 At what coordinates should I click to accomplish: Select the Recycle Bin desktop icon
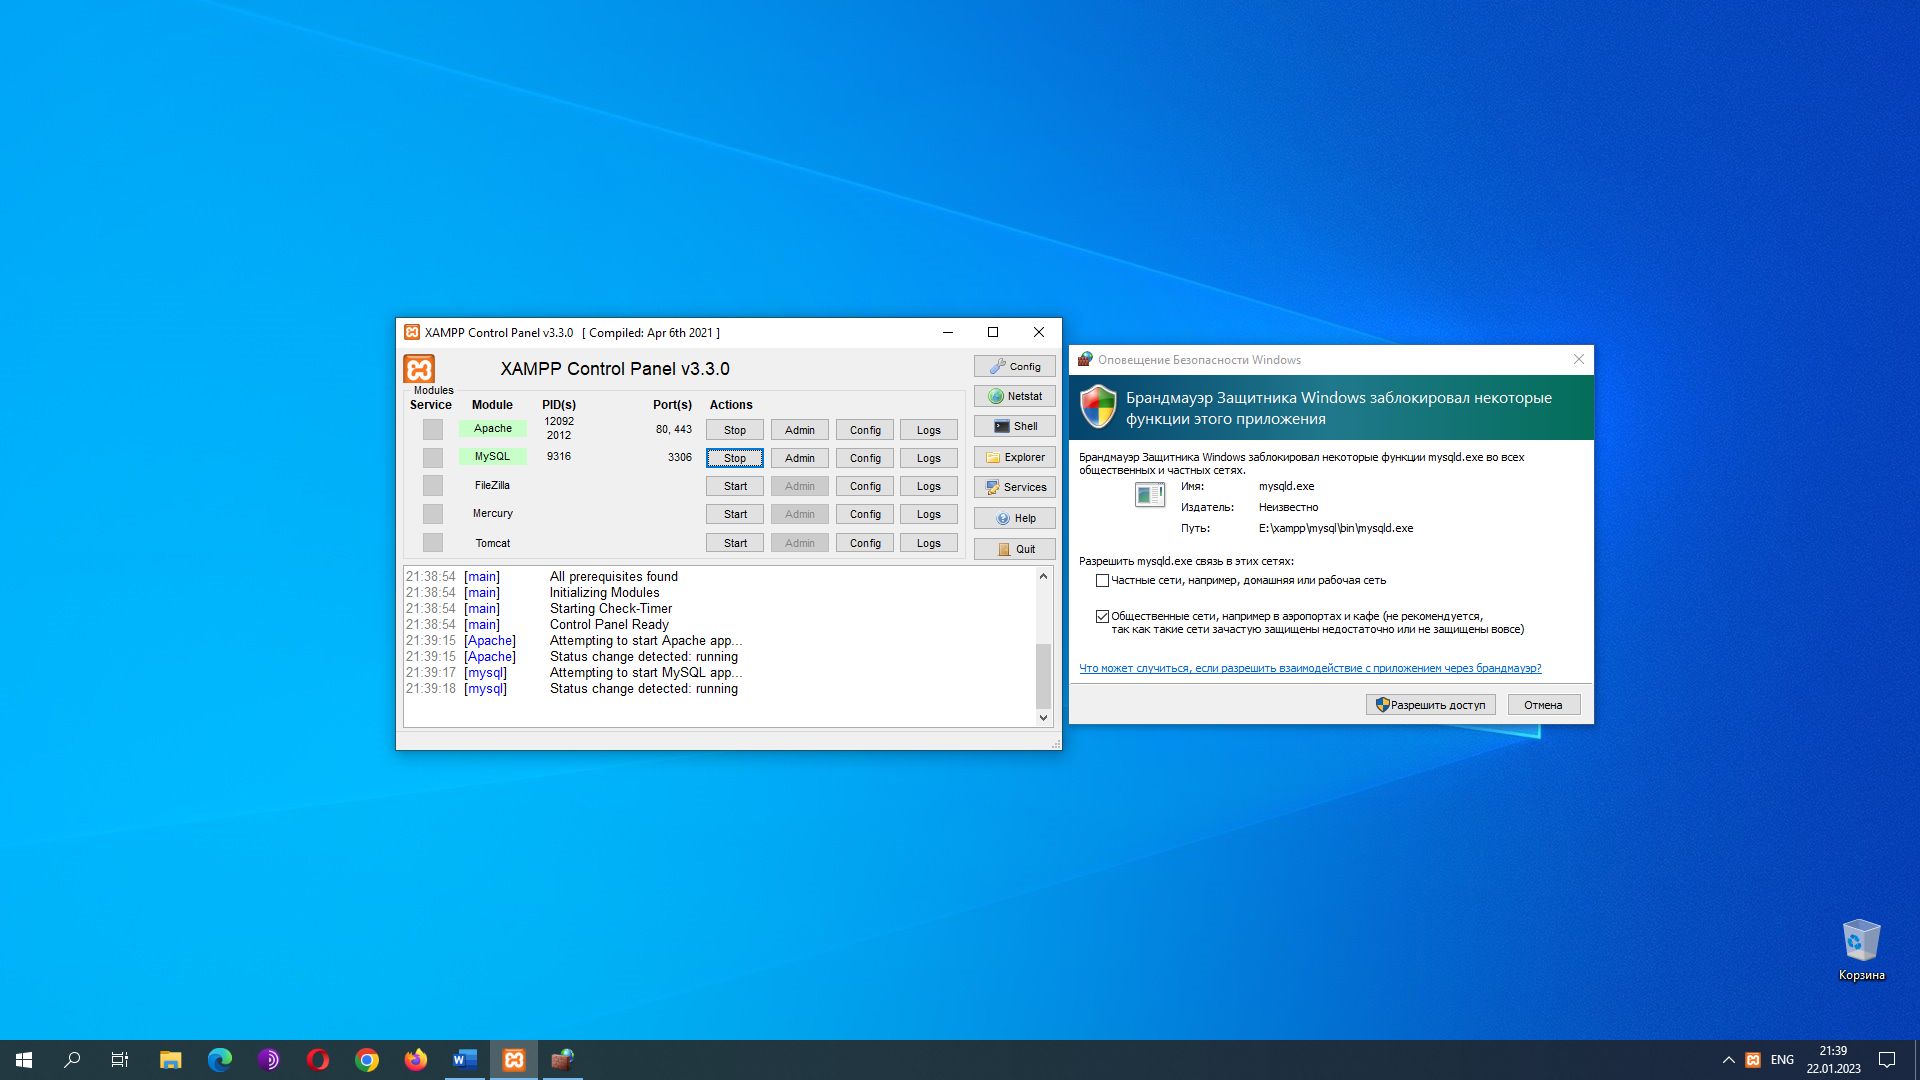click(1861, 950)
